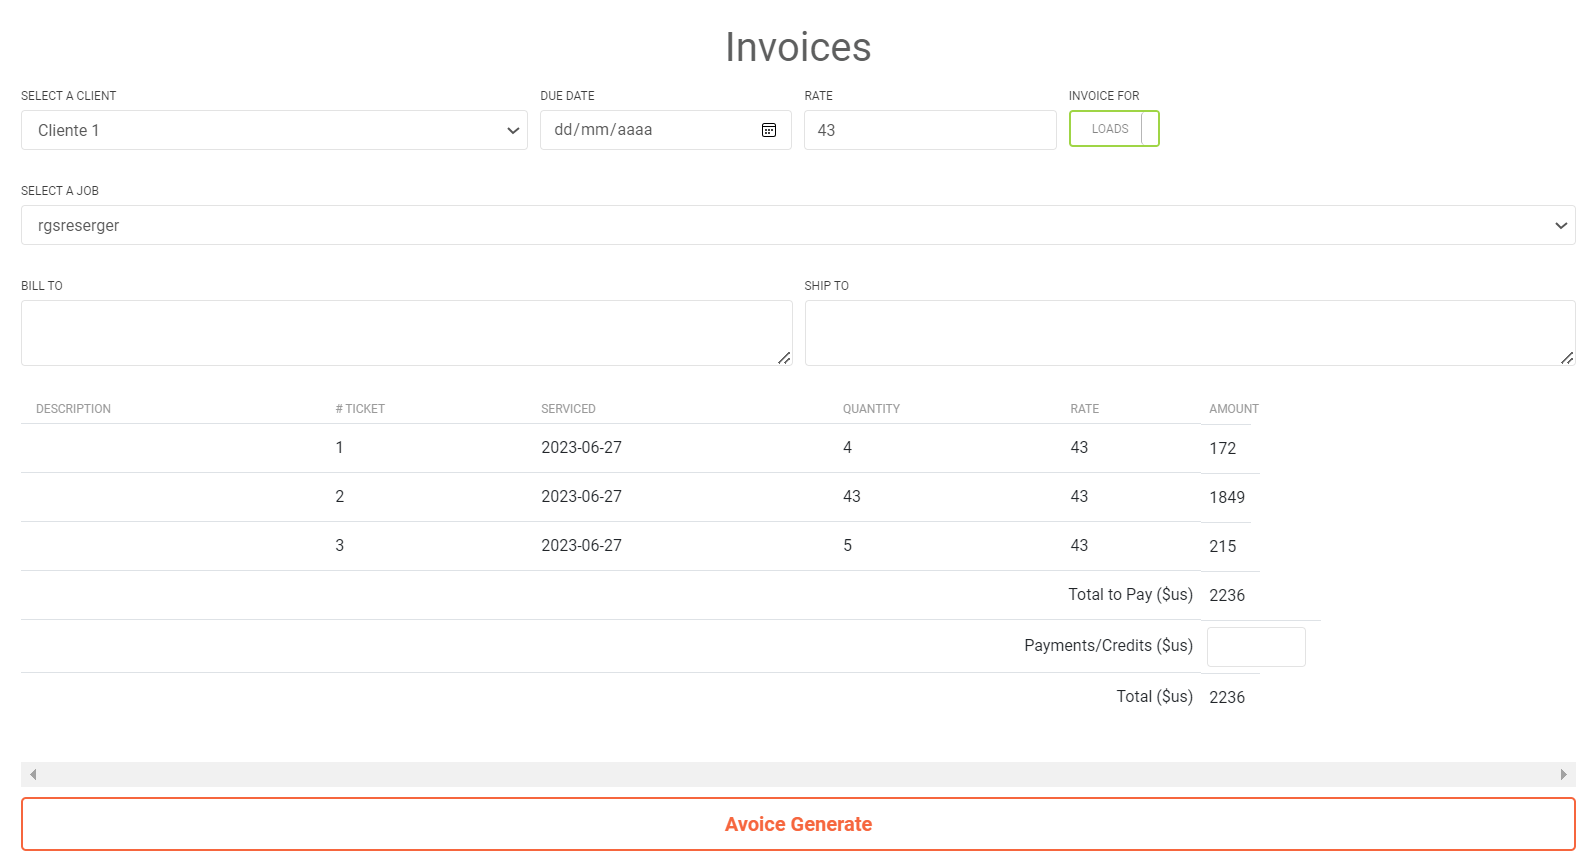Expand the Select a Client dropdown
1586x868 pixels.
coord(274,130)
